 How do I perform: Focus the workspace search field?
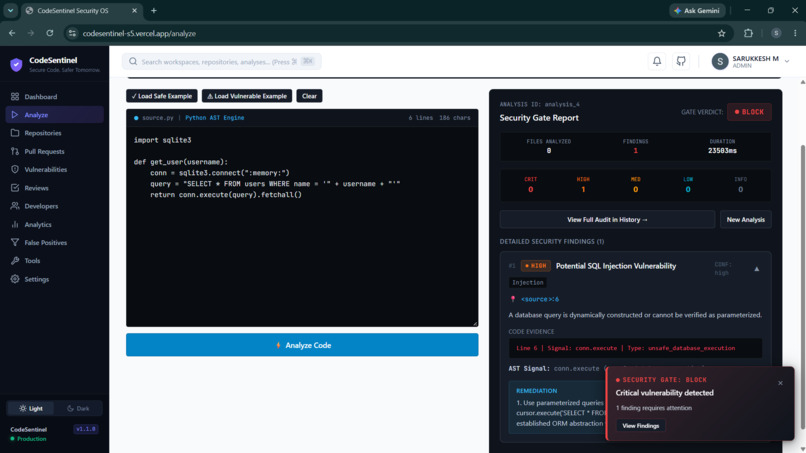222,62
